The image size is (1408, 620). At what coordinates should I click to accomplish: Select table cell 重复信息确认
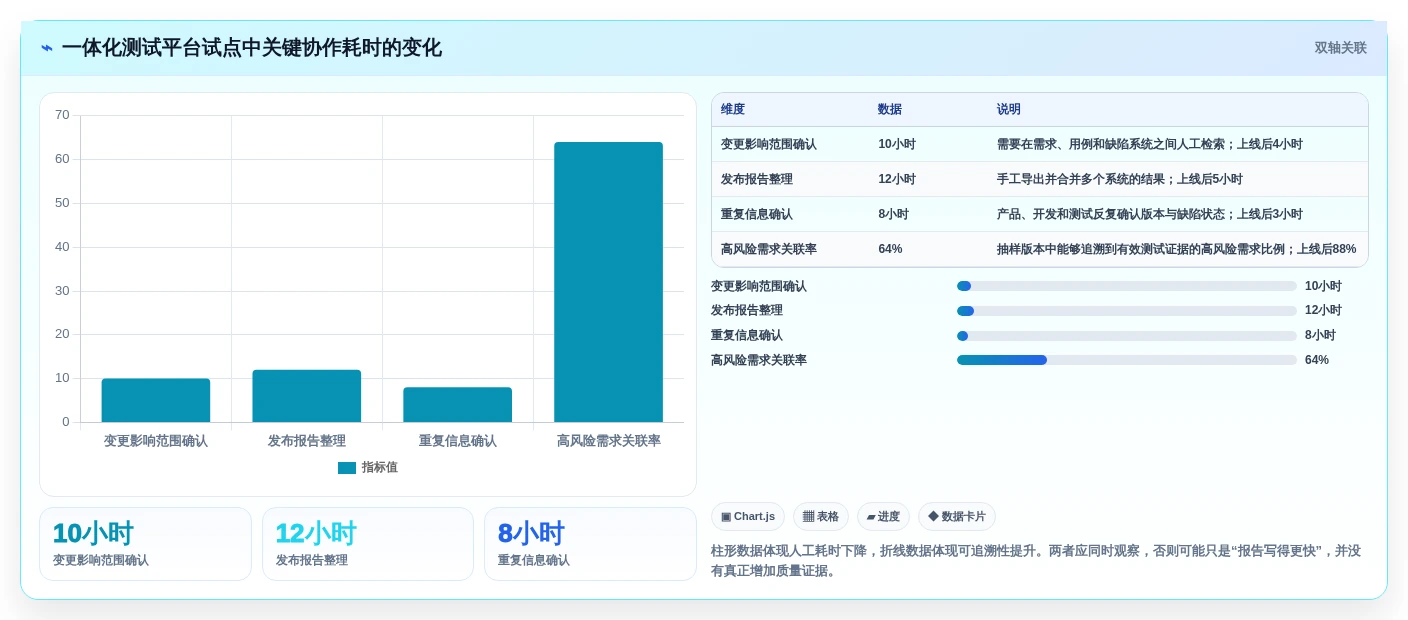757,214
